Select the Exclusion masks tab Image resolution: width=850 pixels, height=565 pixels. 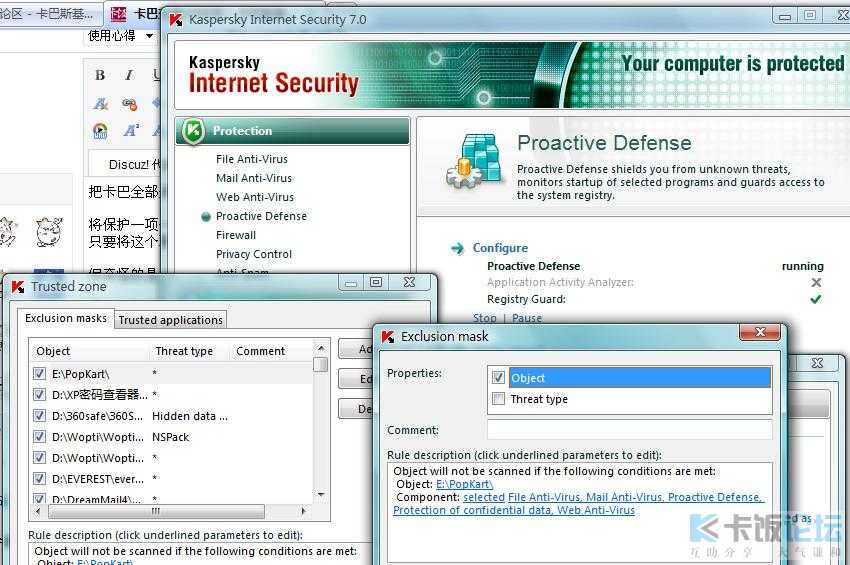[x=66, y=318]
